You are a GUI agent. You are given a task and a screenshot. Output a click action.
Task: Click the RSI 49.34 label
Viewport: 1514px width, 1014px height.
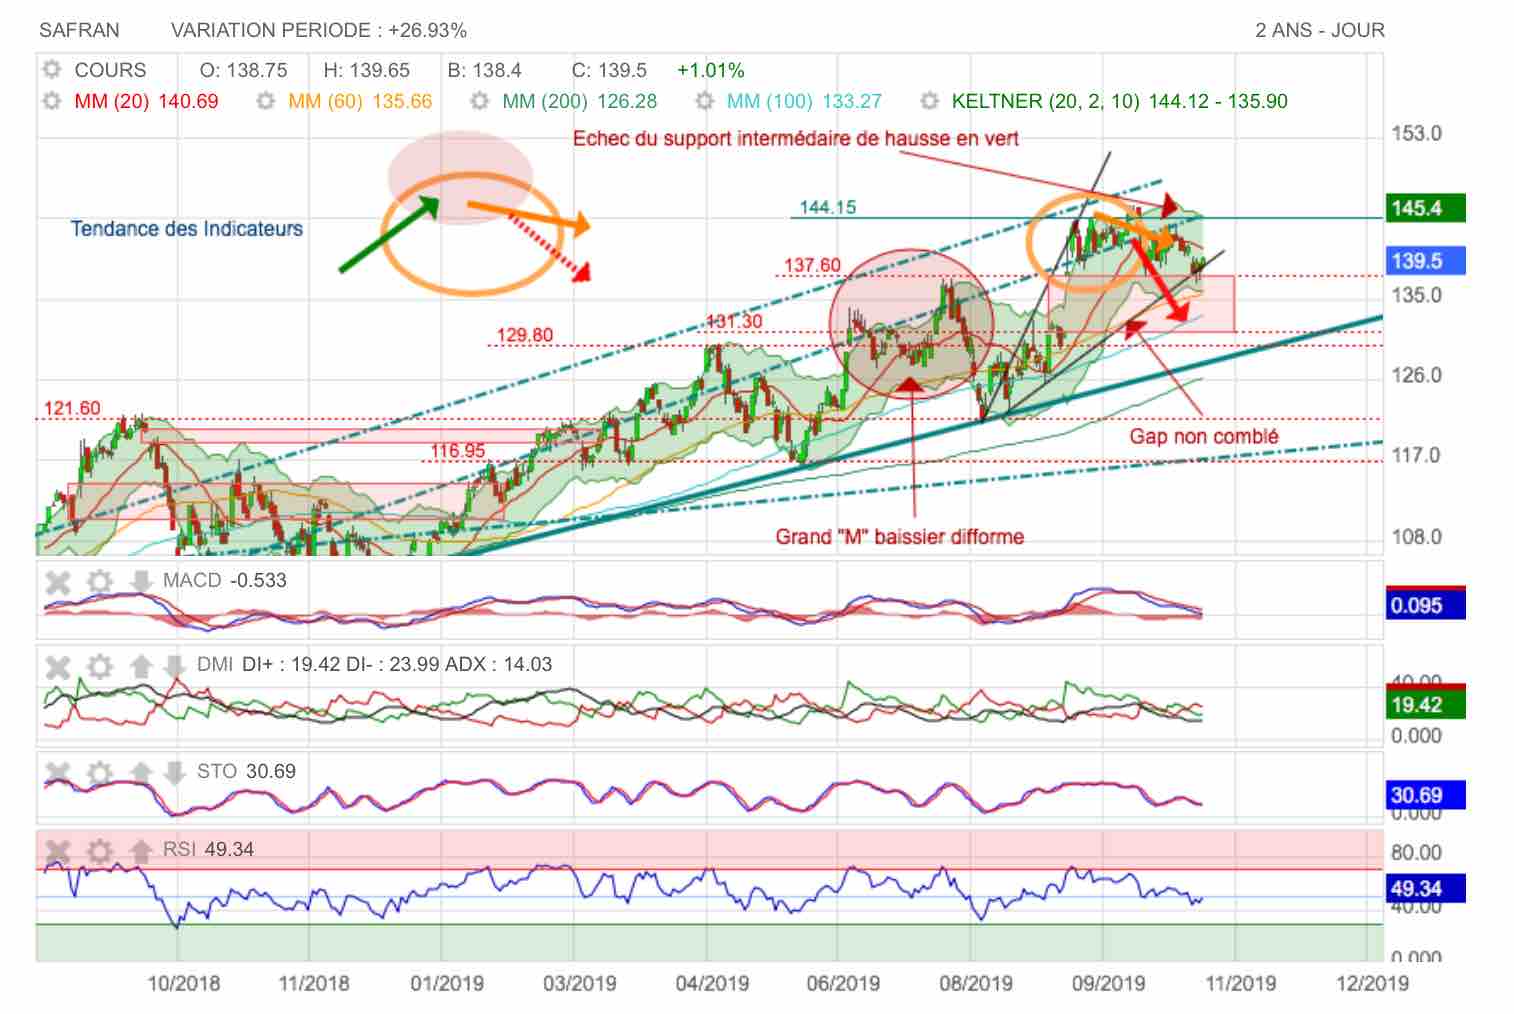coord(208,850)
